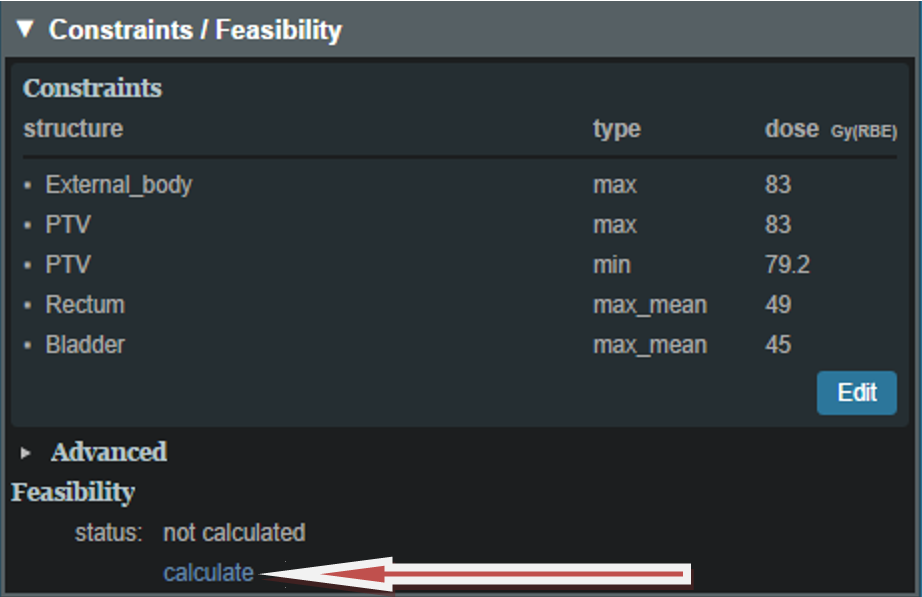Click the structure column header
The height and width of the screenshot is (597, 922).
(73, 129)
